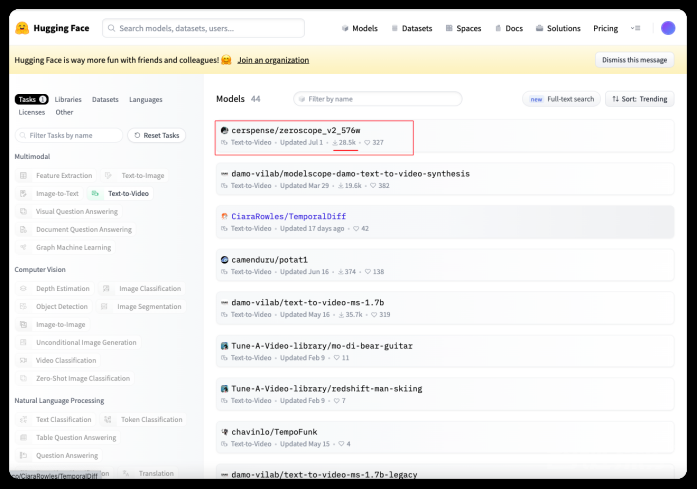Open camenduru/potat1 model
The width and height of the screenshot is (697, 489).
(x=445, y=265)
